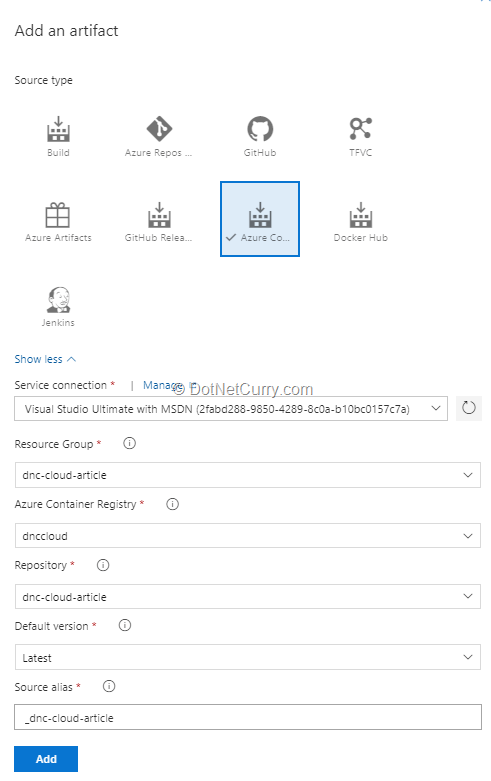Open the Resource Group dropdown
Screen dimensions: 491x781
248,475
